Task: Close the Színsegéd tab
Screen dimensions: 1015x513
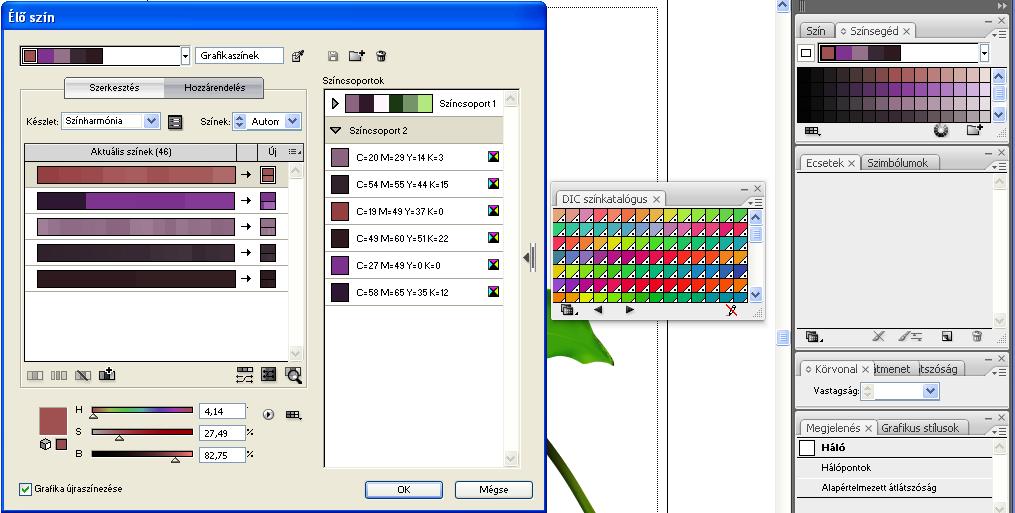Action: [906, 31]
